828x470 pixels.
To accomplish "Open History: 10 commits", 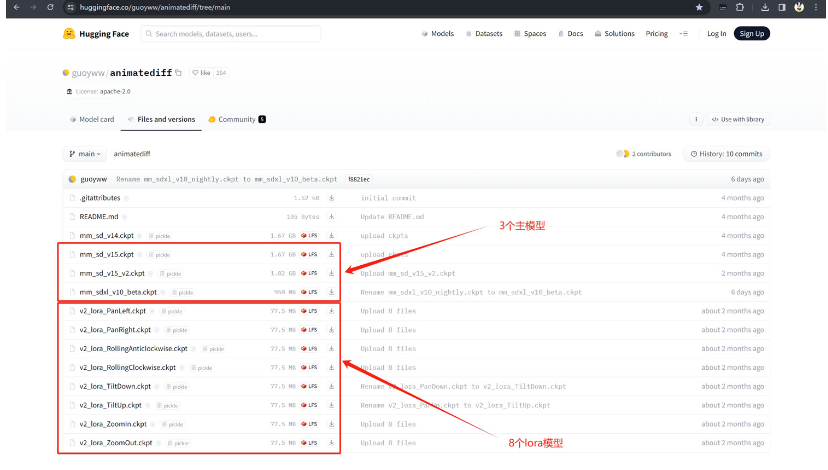I will [x=725, y=154].
